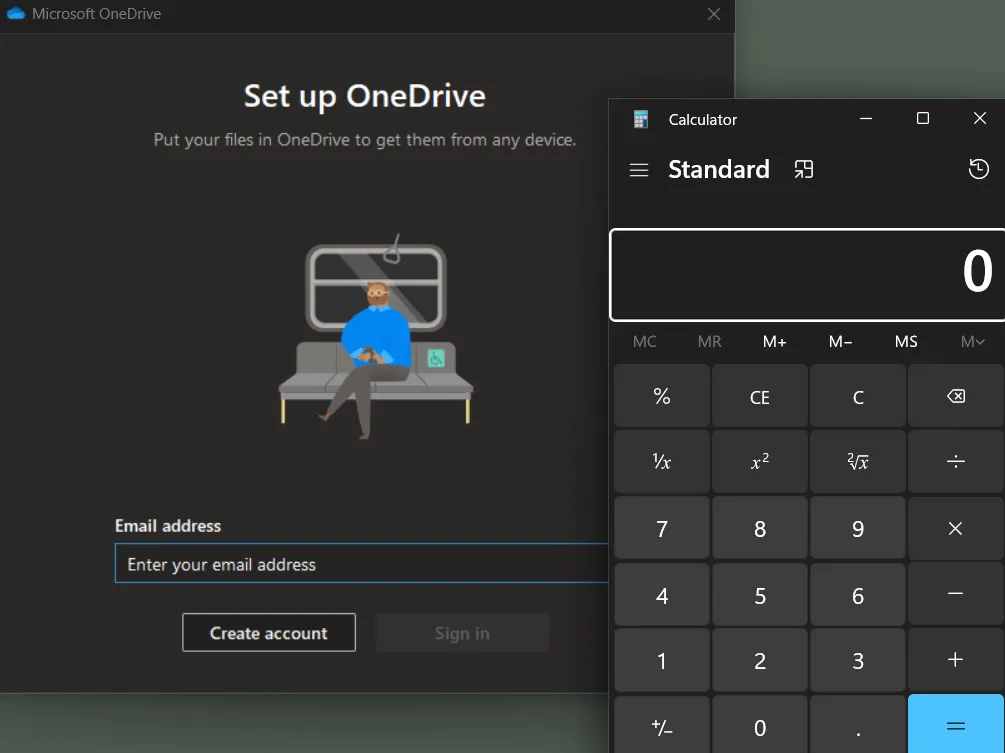Close the Calculator window
The image size is (1005, 753).
click(979, 119)
